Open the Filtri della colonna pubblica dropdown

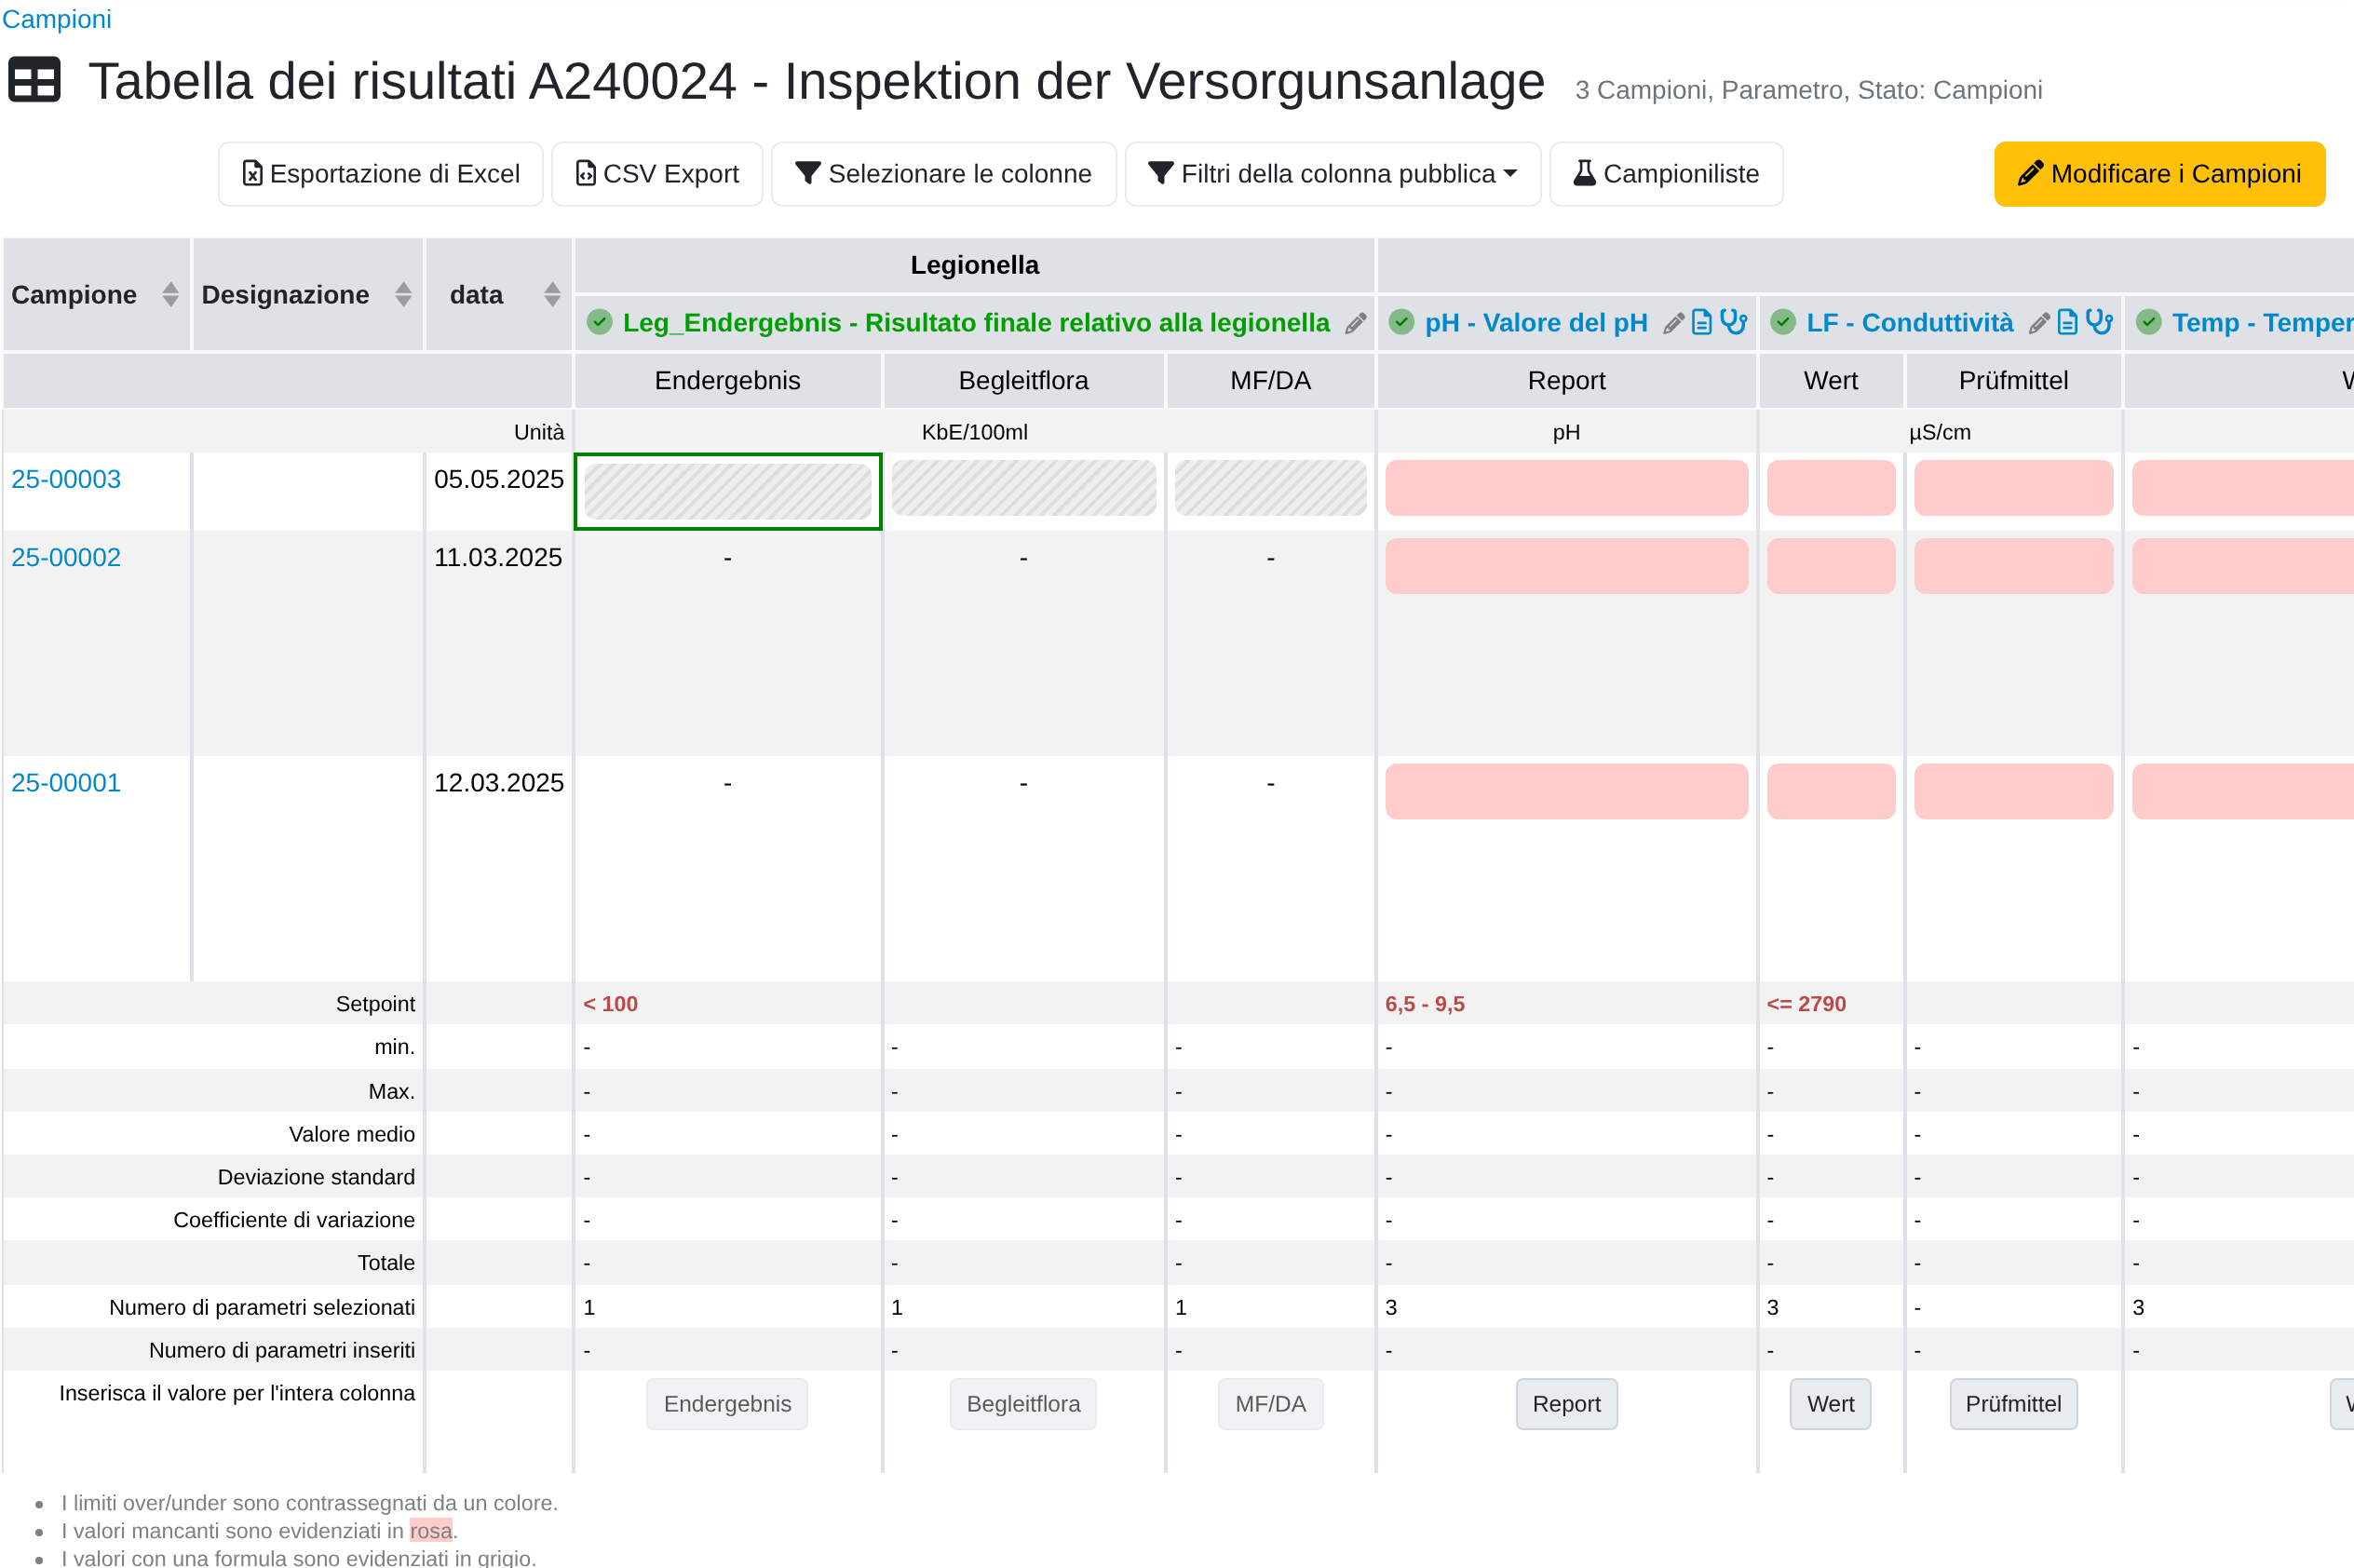[1332, 174]
